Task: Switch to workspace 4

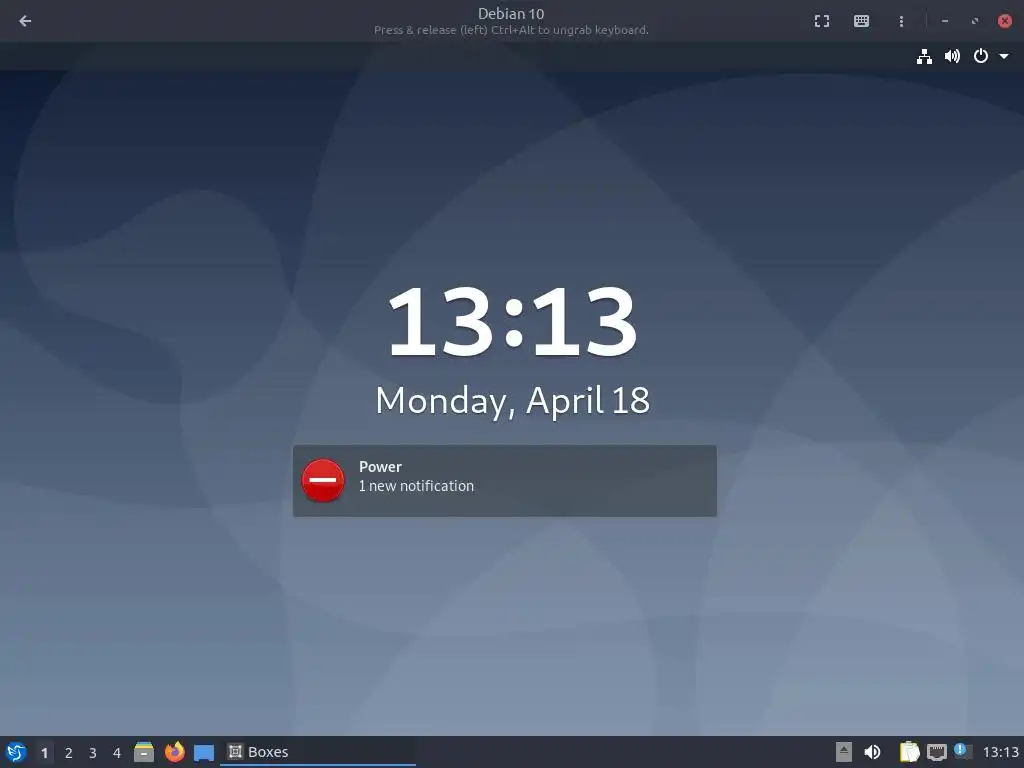Action: click(x=117, y=753)
